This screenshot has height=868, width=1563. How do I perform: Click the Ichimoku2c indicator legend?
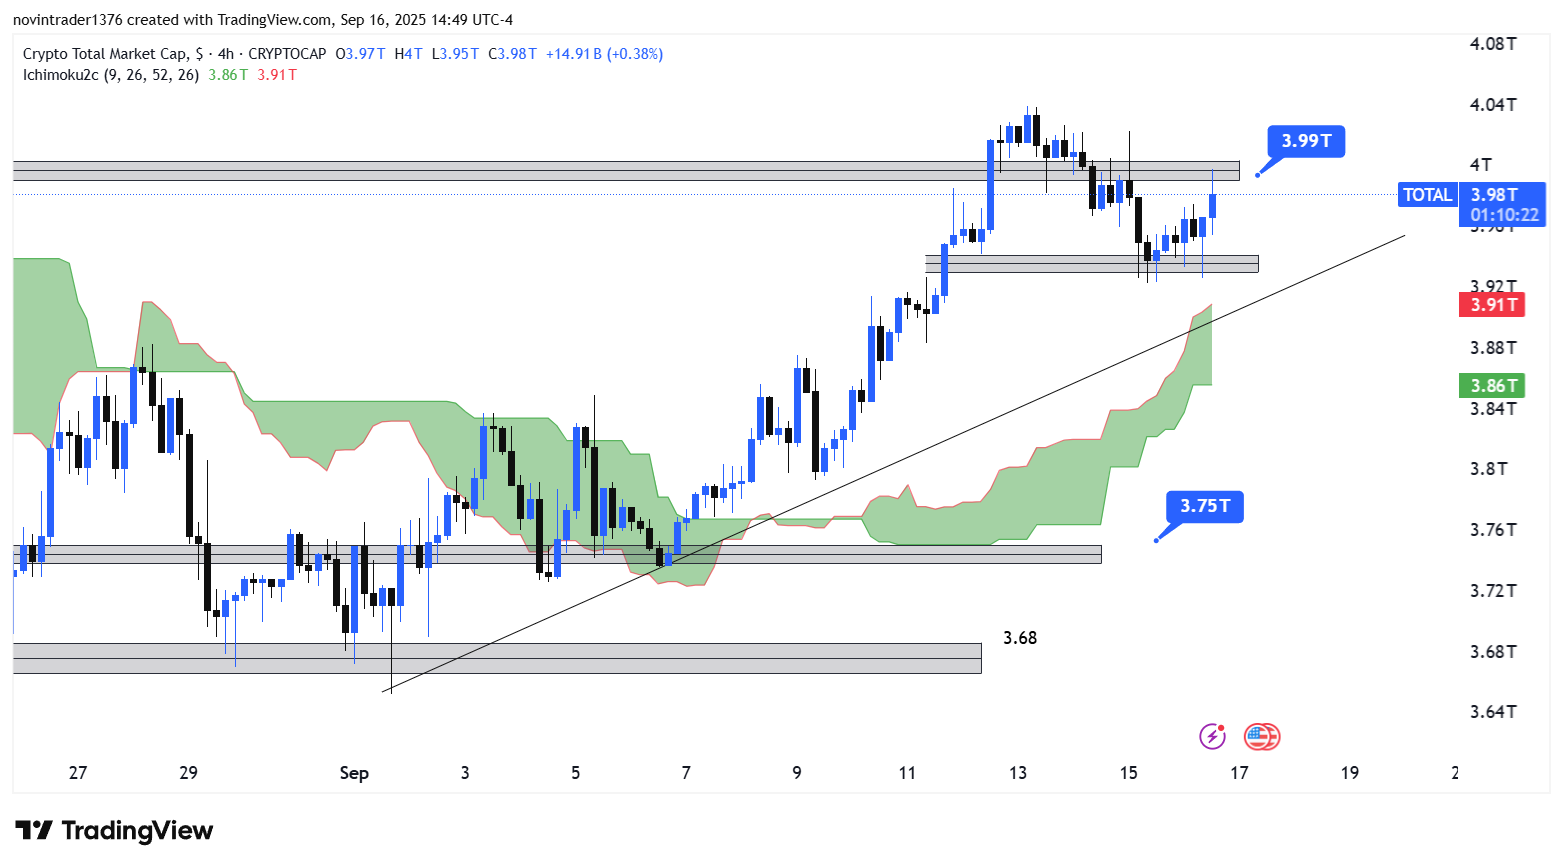(x=110, y=75)
